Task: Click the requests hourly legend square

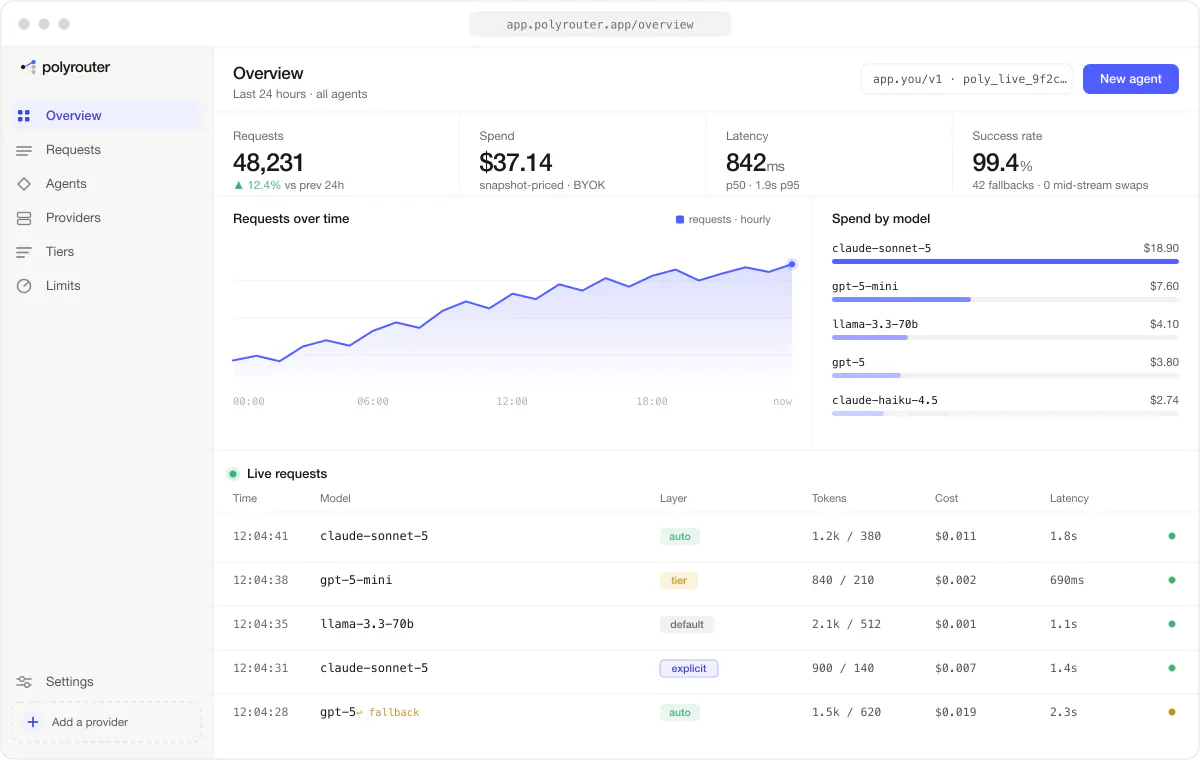Action: (680, 219)
